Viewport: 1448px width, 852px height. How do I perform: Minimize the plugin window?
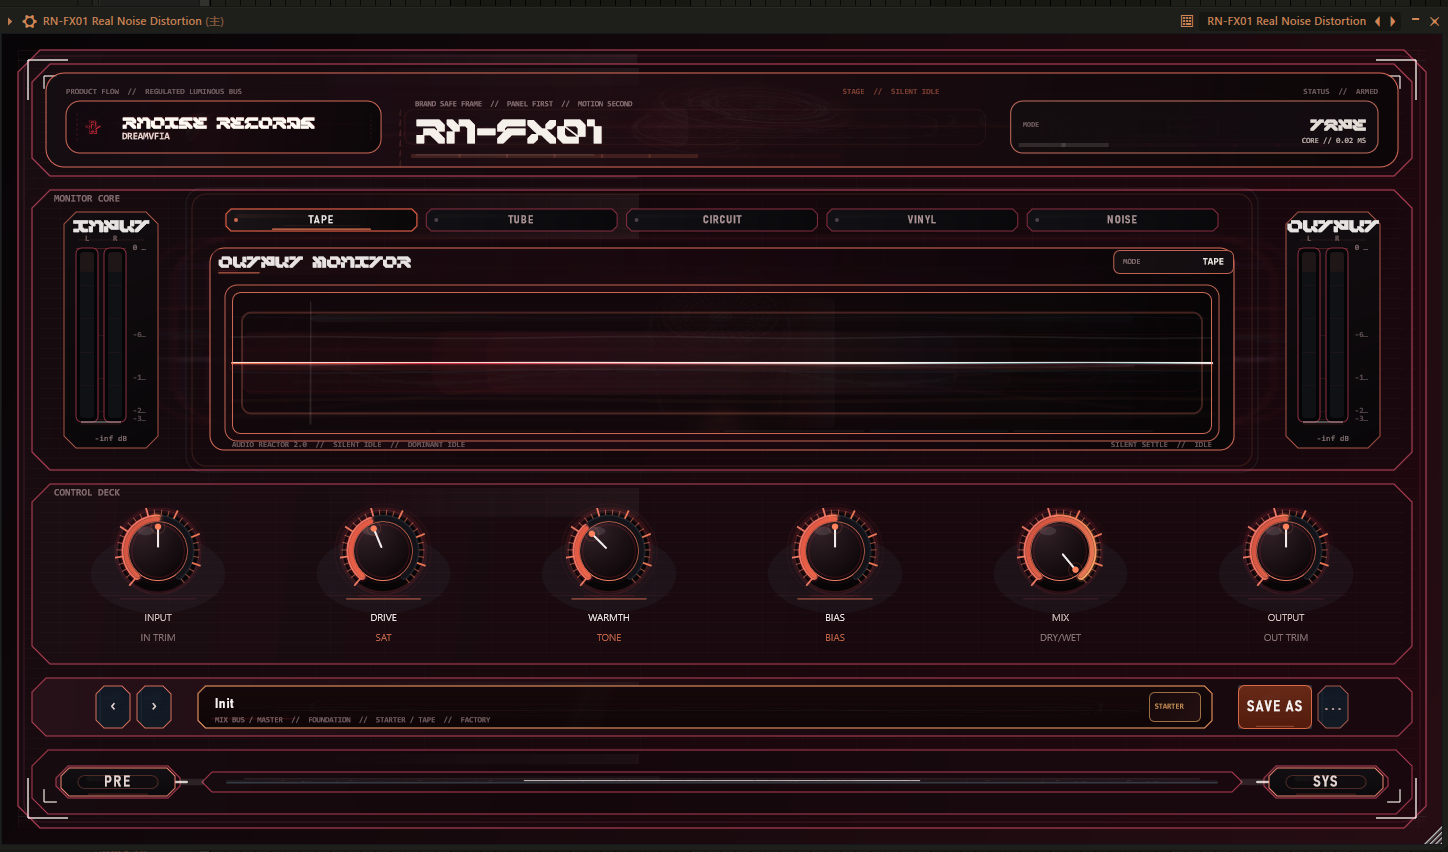point(1415,20)
